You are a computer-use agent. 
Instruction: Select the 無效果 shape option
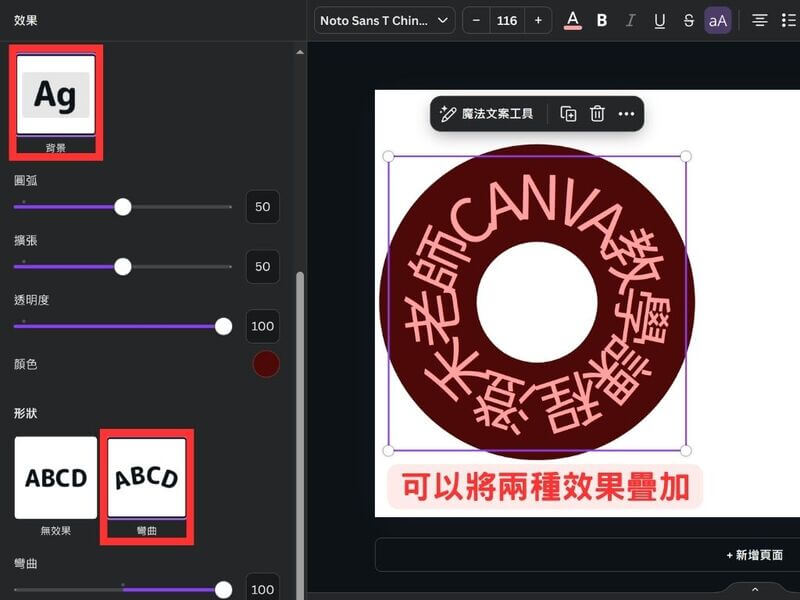click(56, 478)
